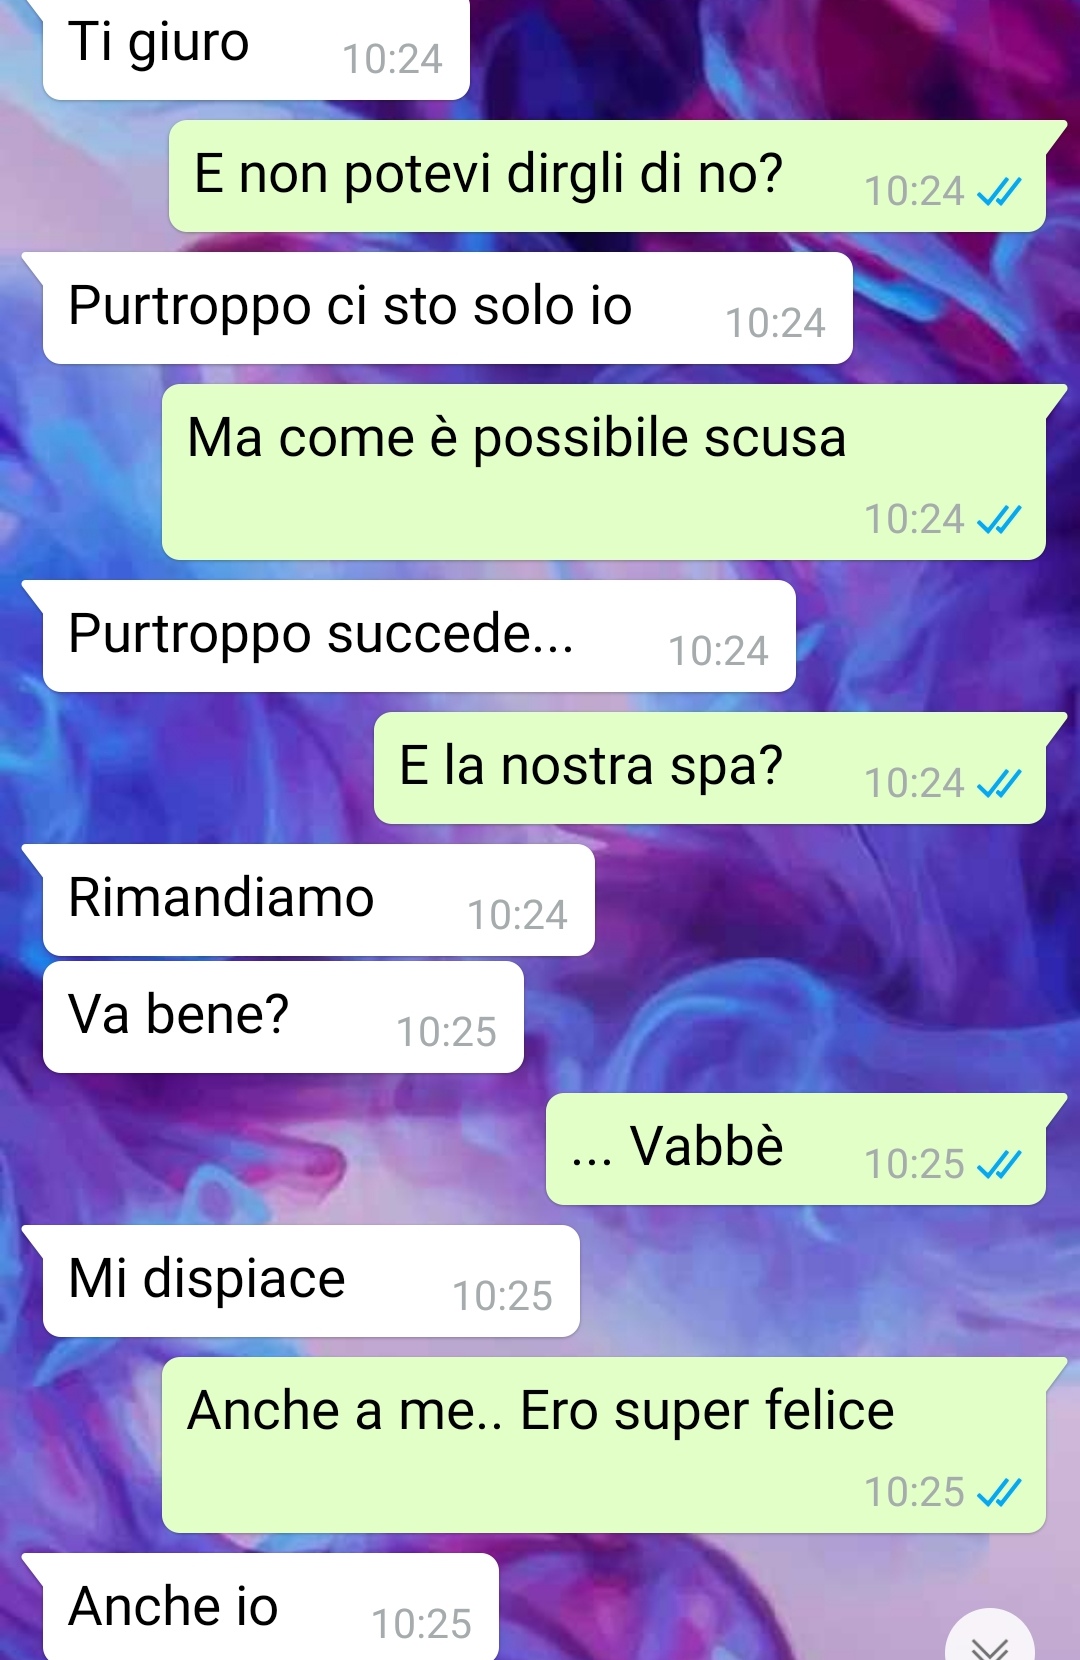1080x1660 pixels.
Task: Tap the 'E la nostra spa?' text
Action: tap(591, 767)
